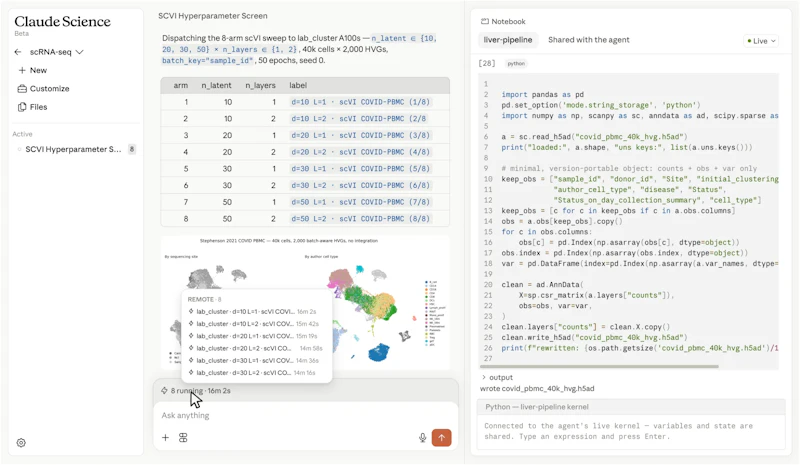Click the Notebook panel icon
This screenshot has width=800, height=465.
point(484,21)
